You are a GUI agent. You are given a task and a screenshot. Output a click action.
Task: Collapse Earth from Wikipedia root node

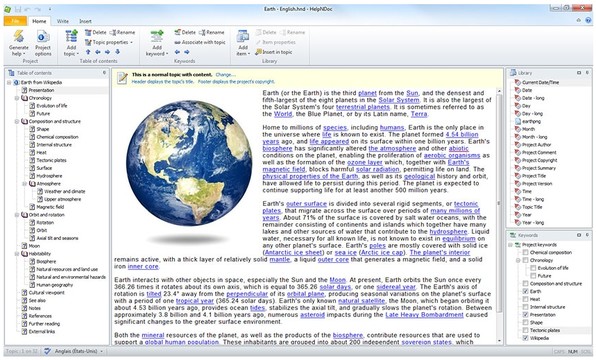[x=9, y=82]
